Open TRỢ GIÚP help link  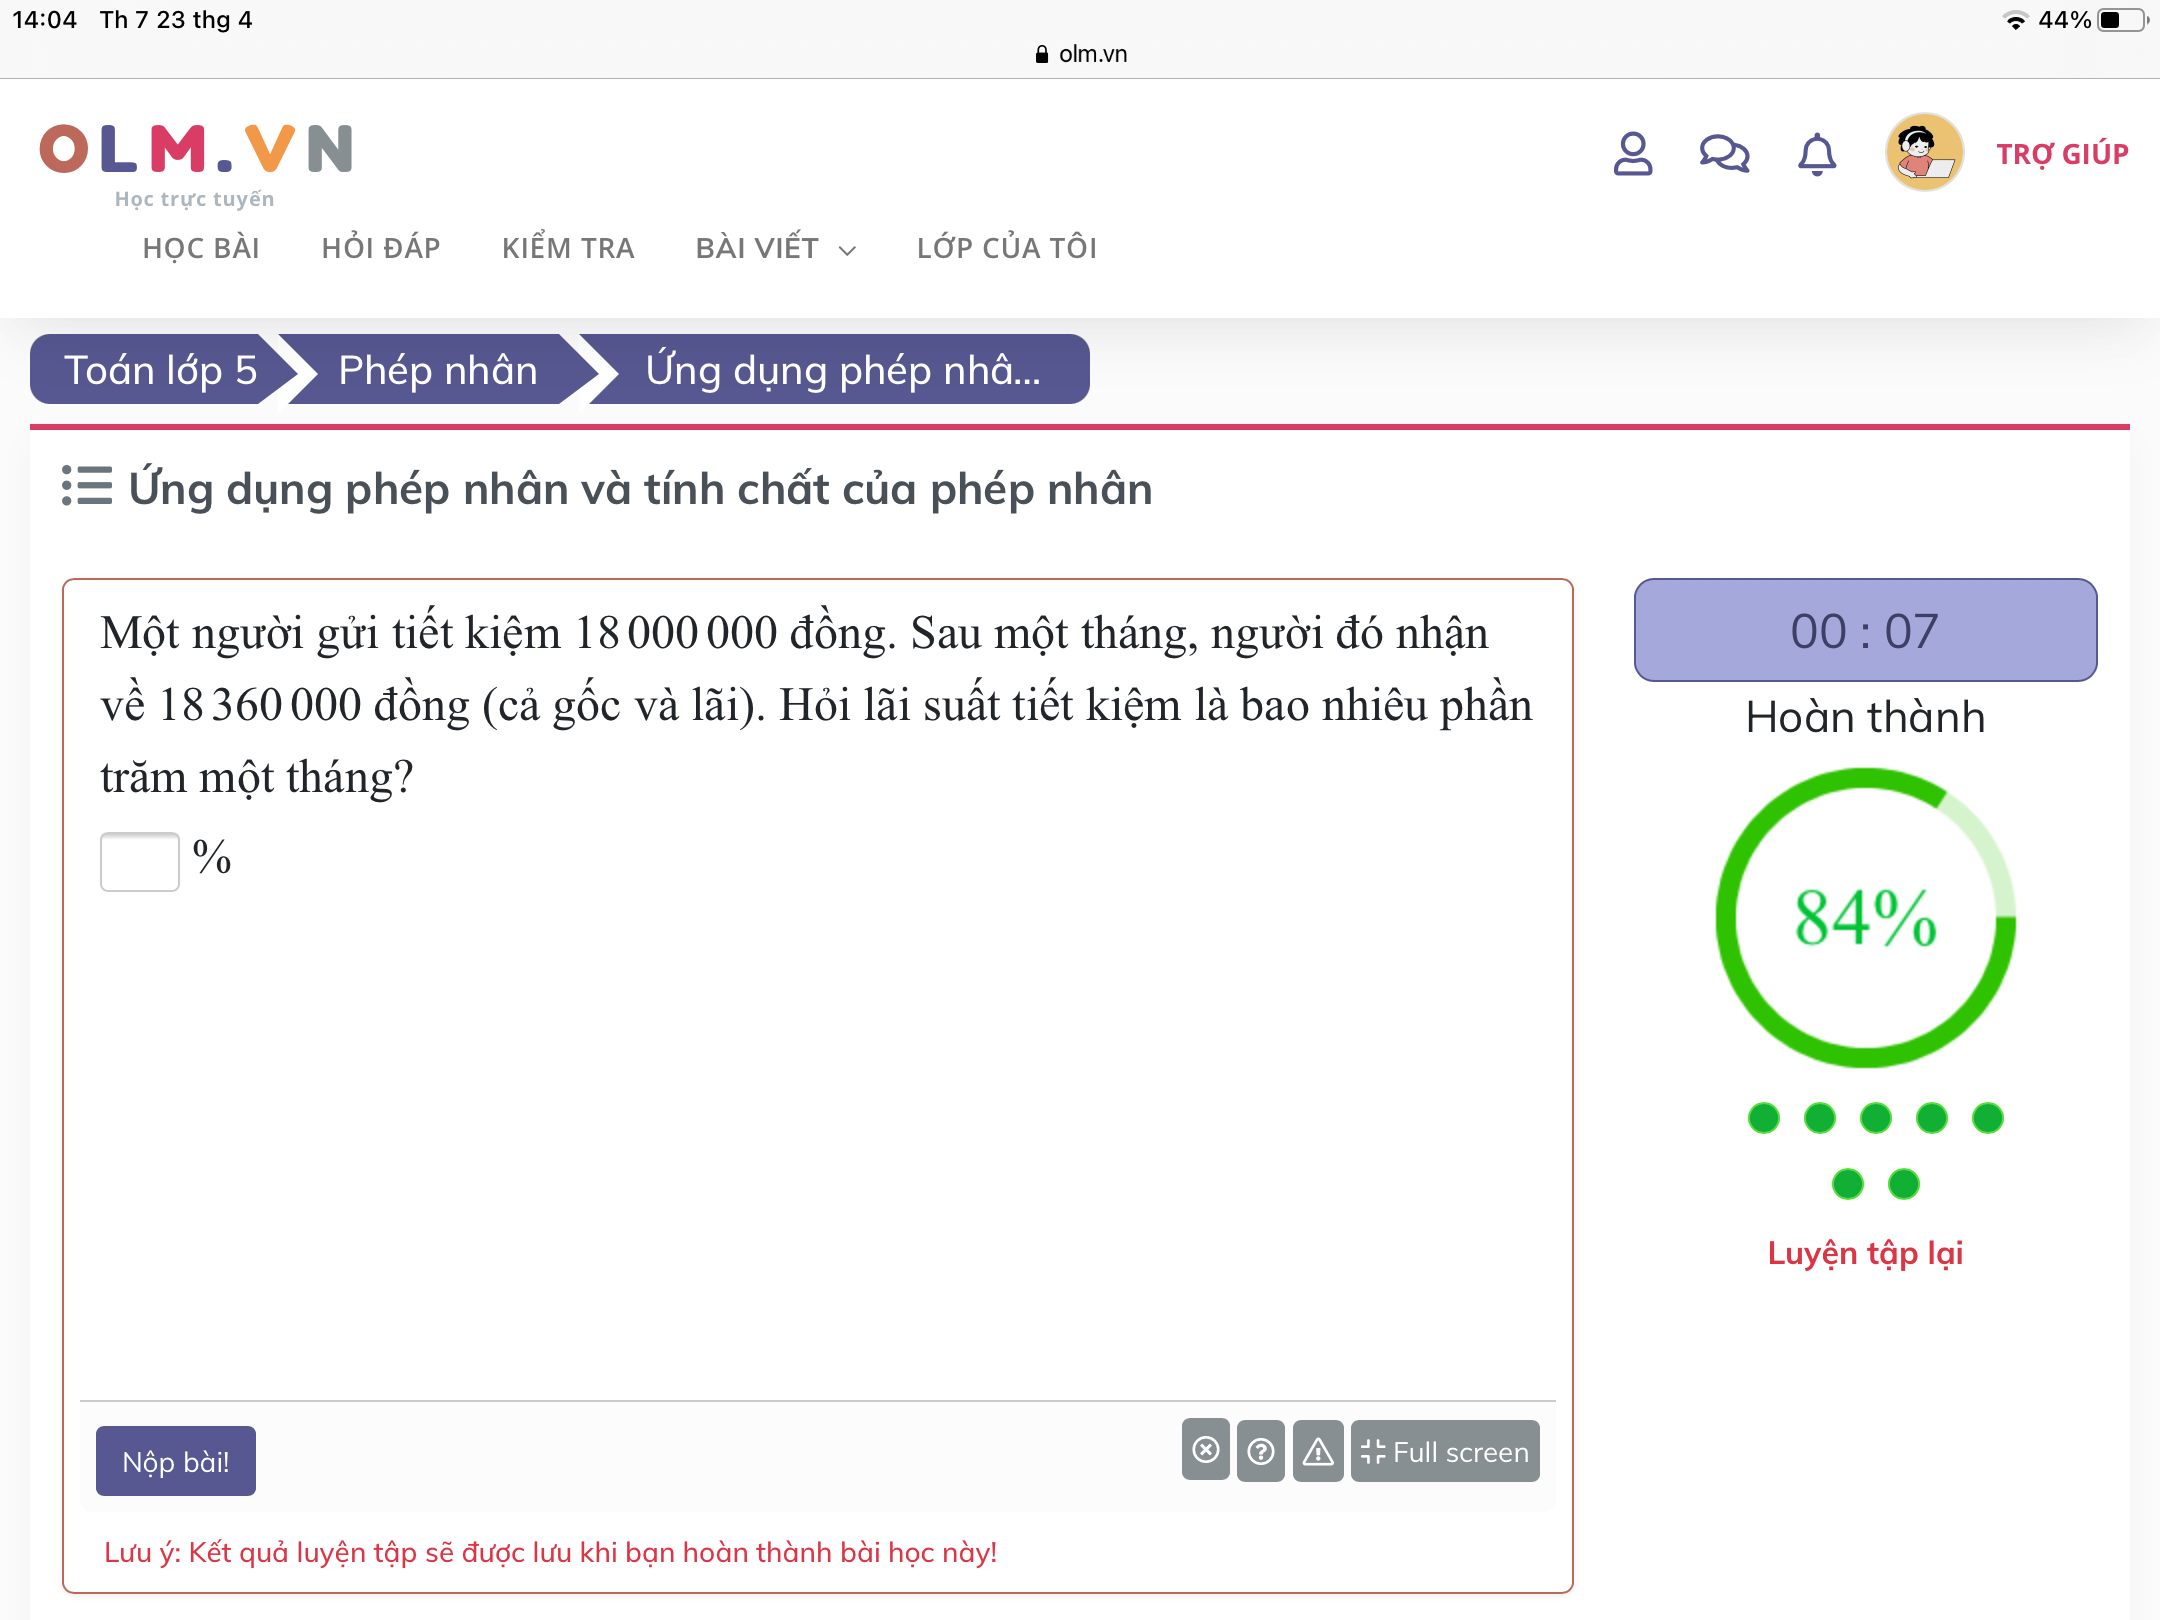pyautogui.click(x=2062, y=154)
